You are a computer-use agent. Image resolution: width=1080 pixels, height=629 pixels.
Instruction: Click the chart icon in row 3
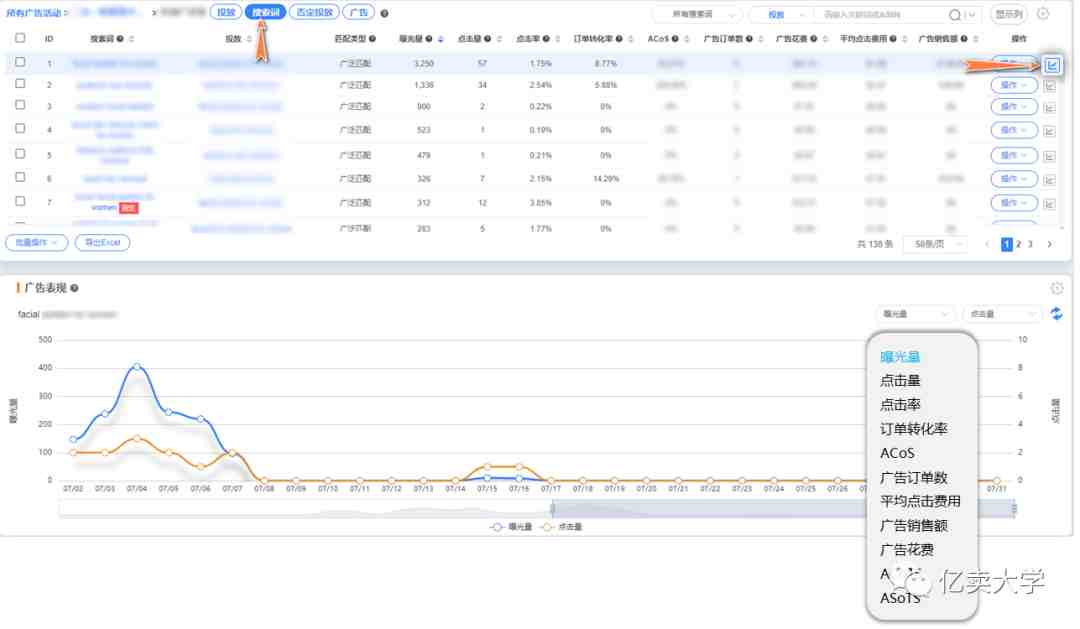point(1050,106)
